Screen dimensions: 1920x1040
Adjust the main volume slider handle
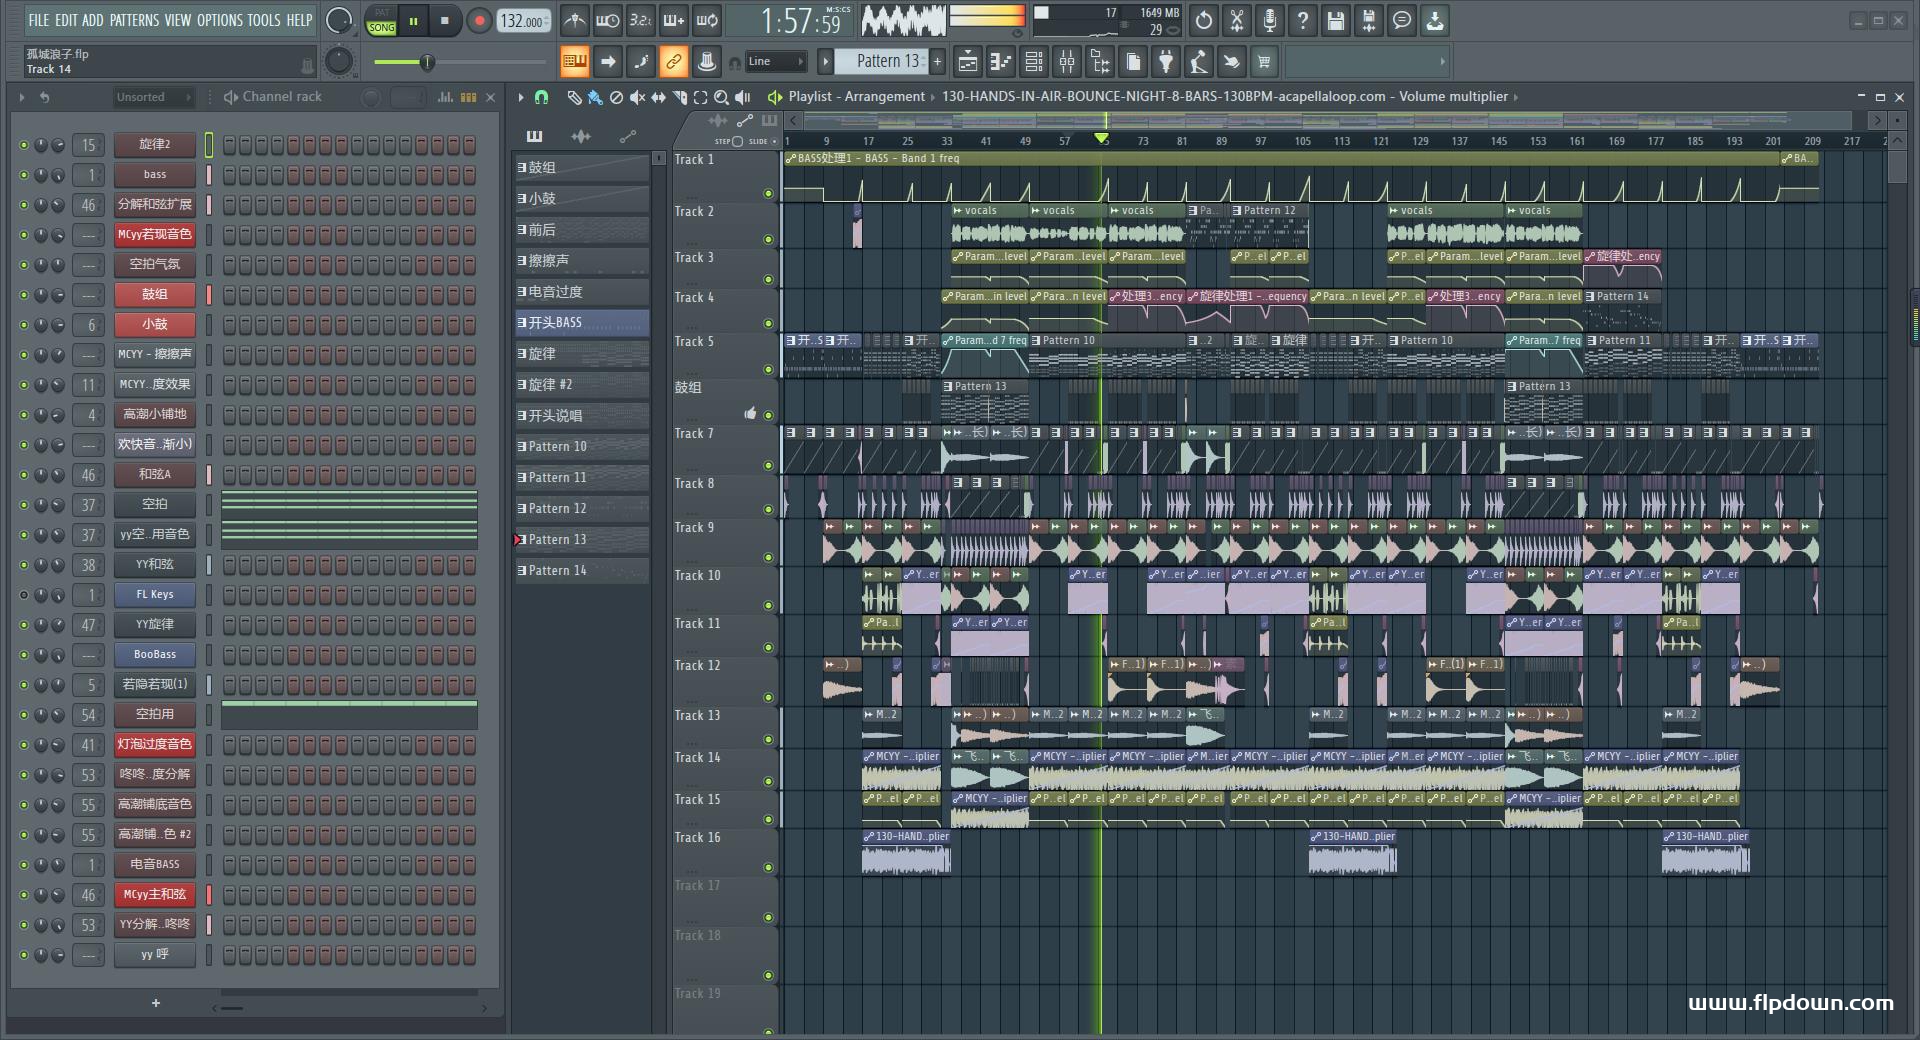coord(427,63)
